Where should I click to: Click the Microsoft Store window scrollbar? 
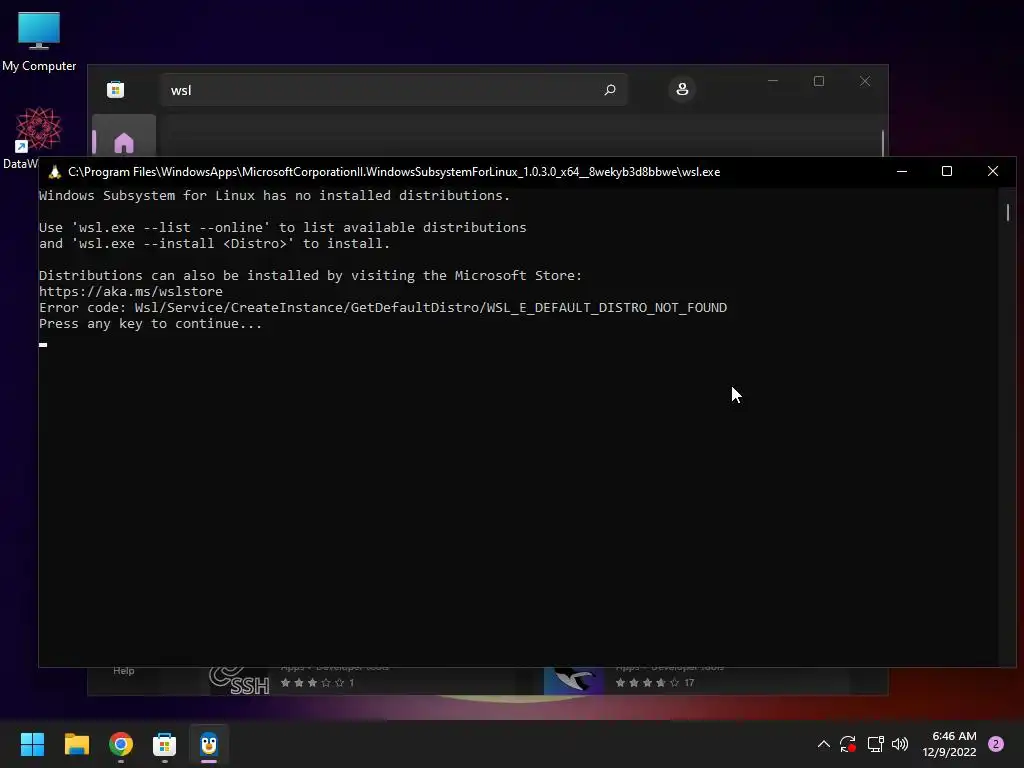[883, 143]
